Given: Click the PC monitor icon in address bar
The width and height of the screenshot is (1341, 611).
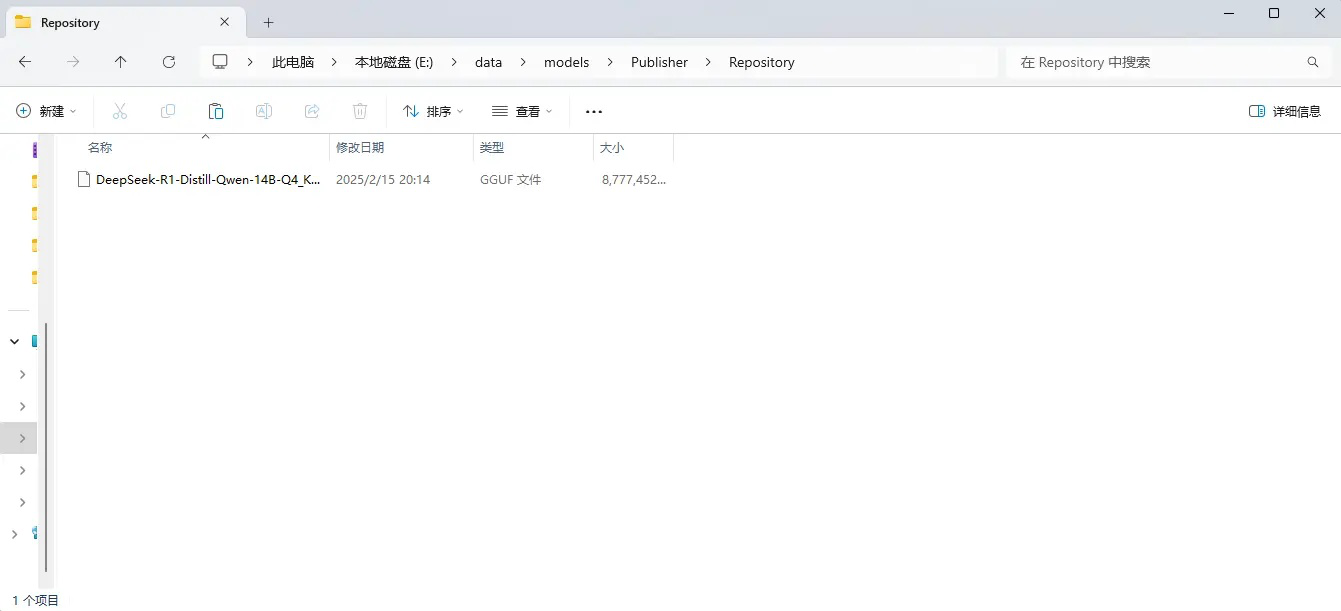Looking at the screenshot, I should [220, 62].
